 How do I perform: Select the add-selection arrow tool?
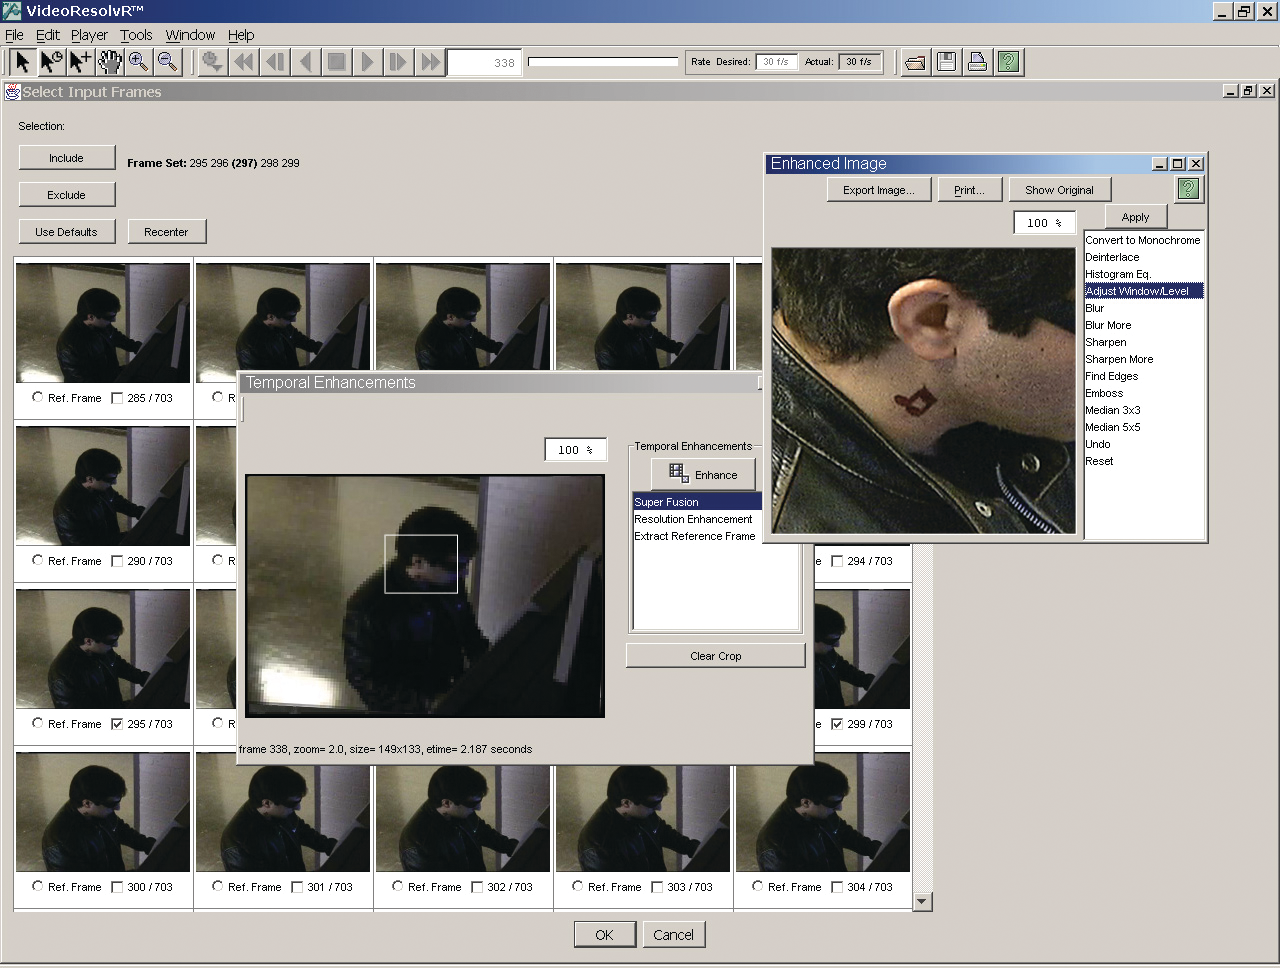(x=79, y=61)
